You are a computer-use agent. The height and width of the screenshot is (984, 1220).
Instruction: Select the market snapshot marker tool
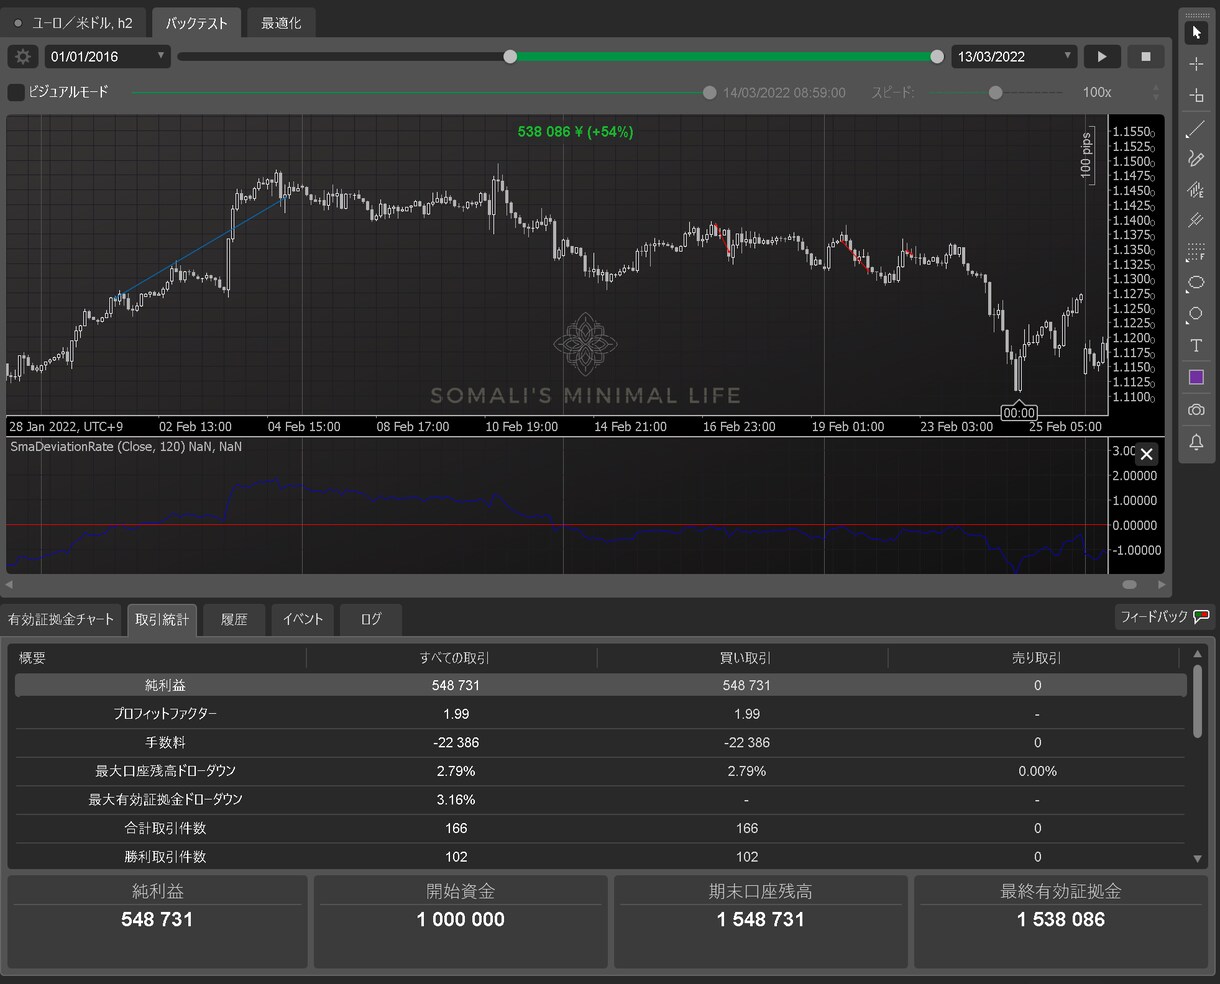1196,96
